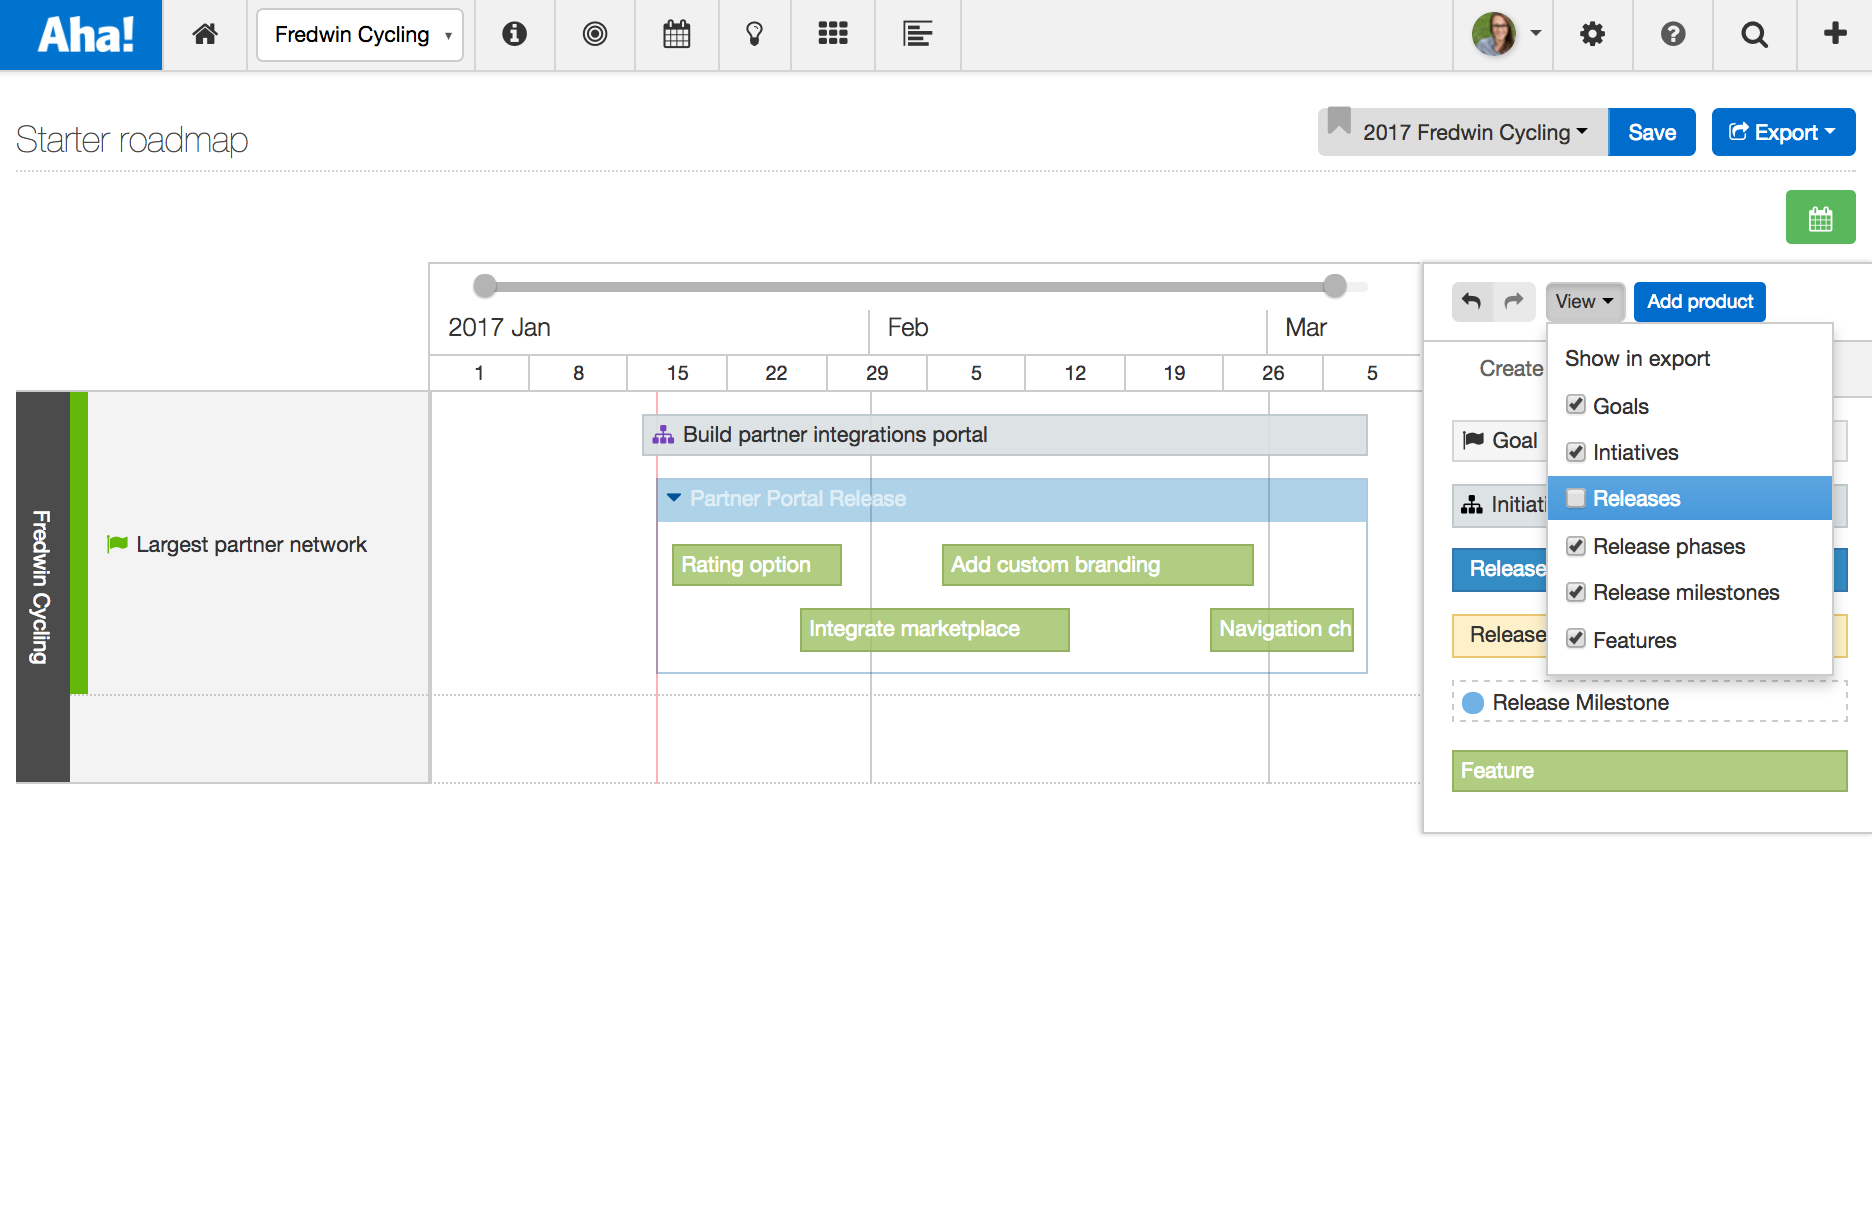Select the Rating option feature
Image resolution: width=1872 pixels, height=1212 pixels.
(x=757, y=565)
